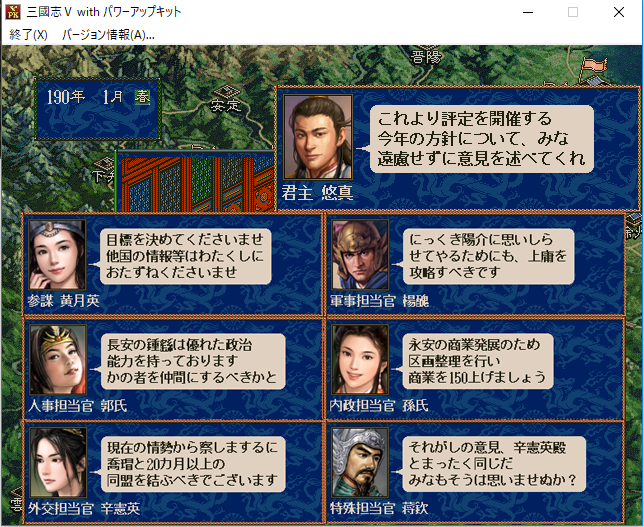The height and width of the screenshot is (527, 644).
Task: Open the 終了(X) menu
Action: [x=28, y=35]
